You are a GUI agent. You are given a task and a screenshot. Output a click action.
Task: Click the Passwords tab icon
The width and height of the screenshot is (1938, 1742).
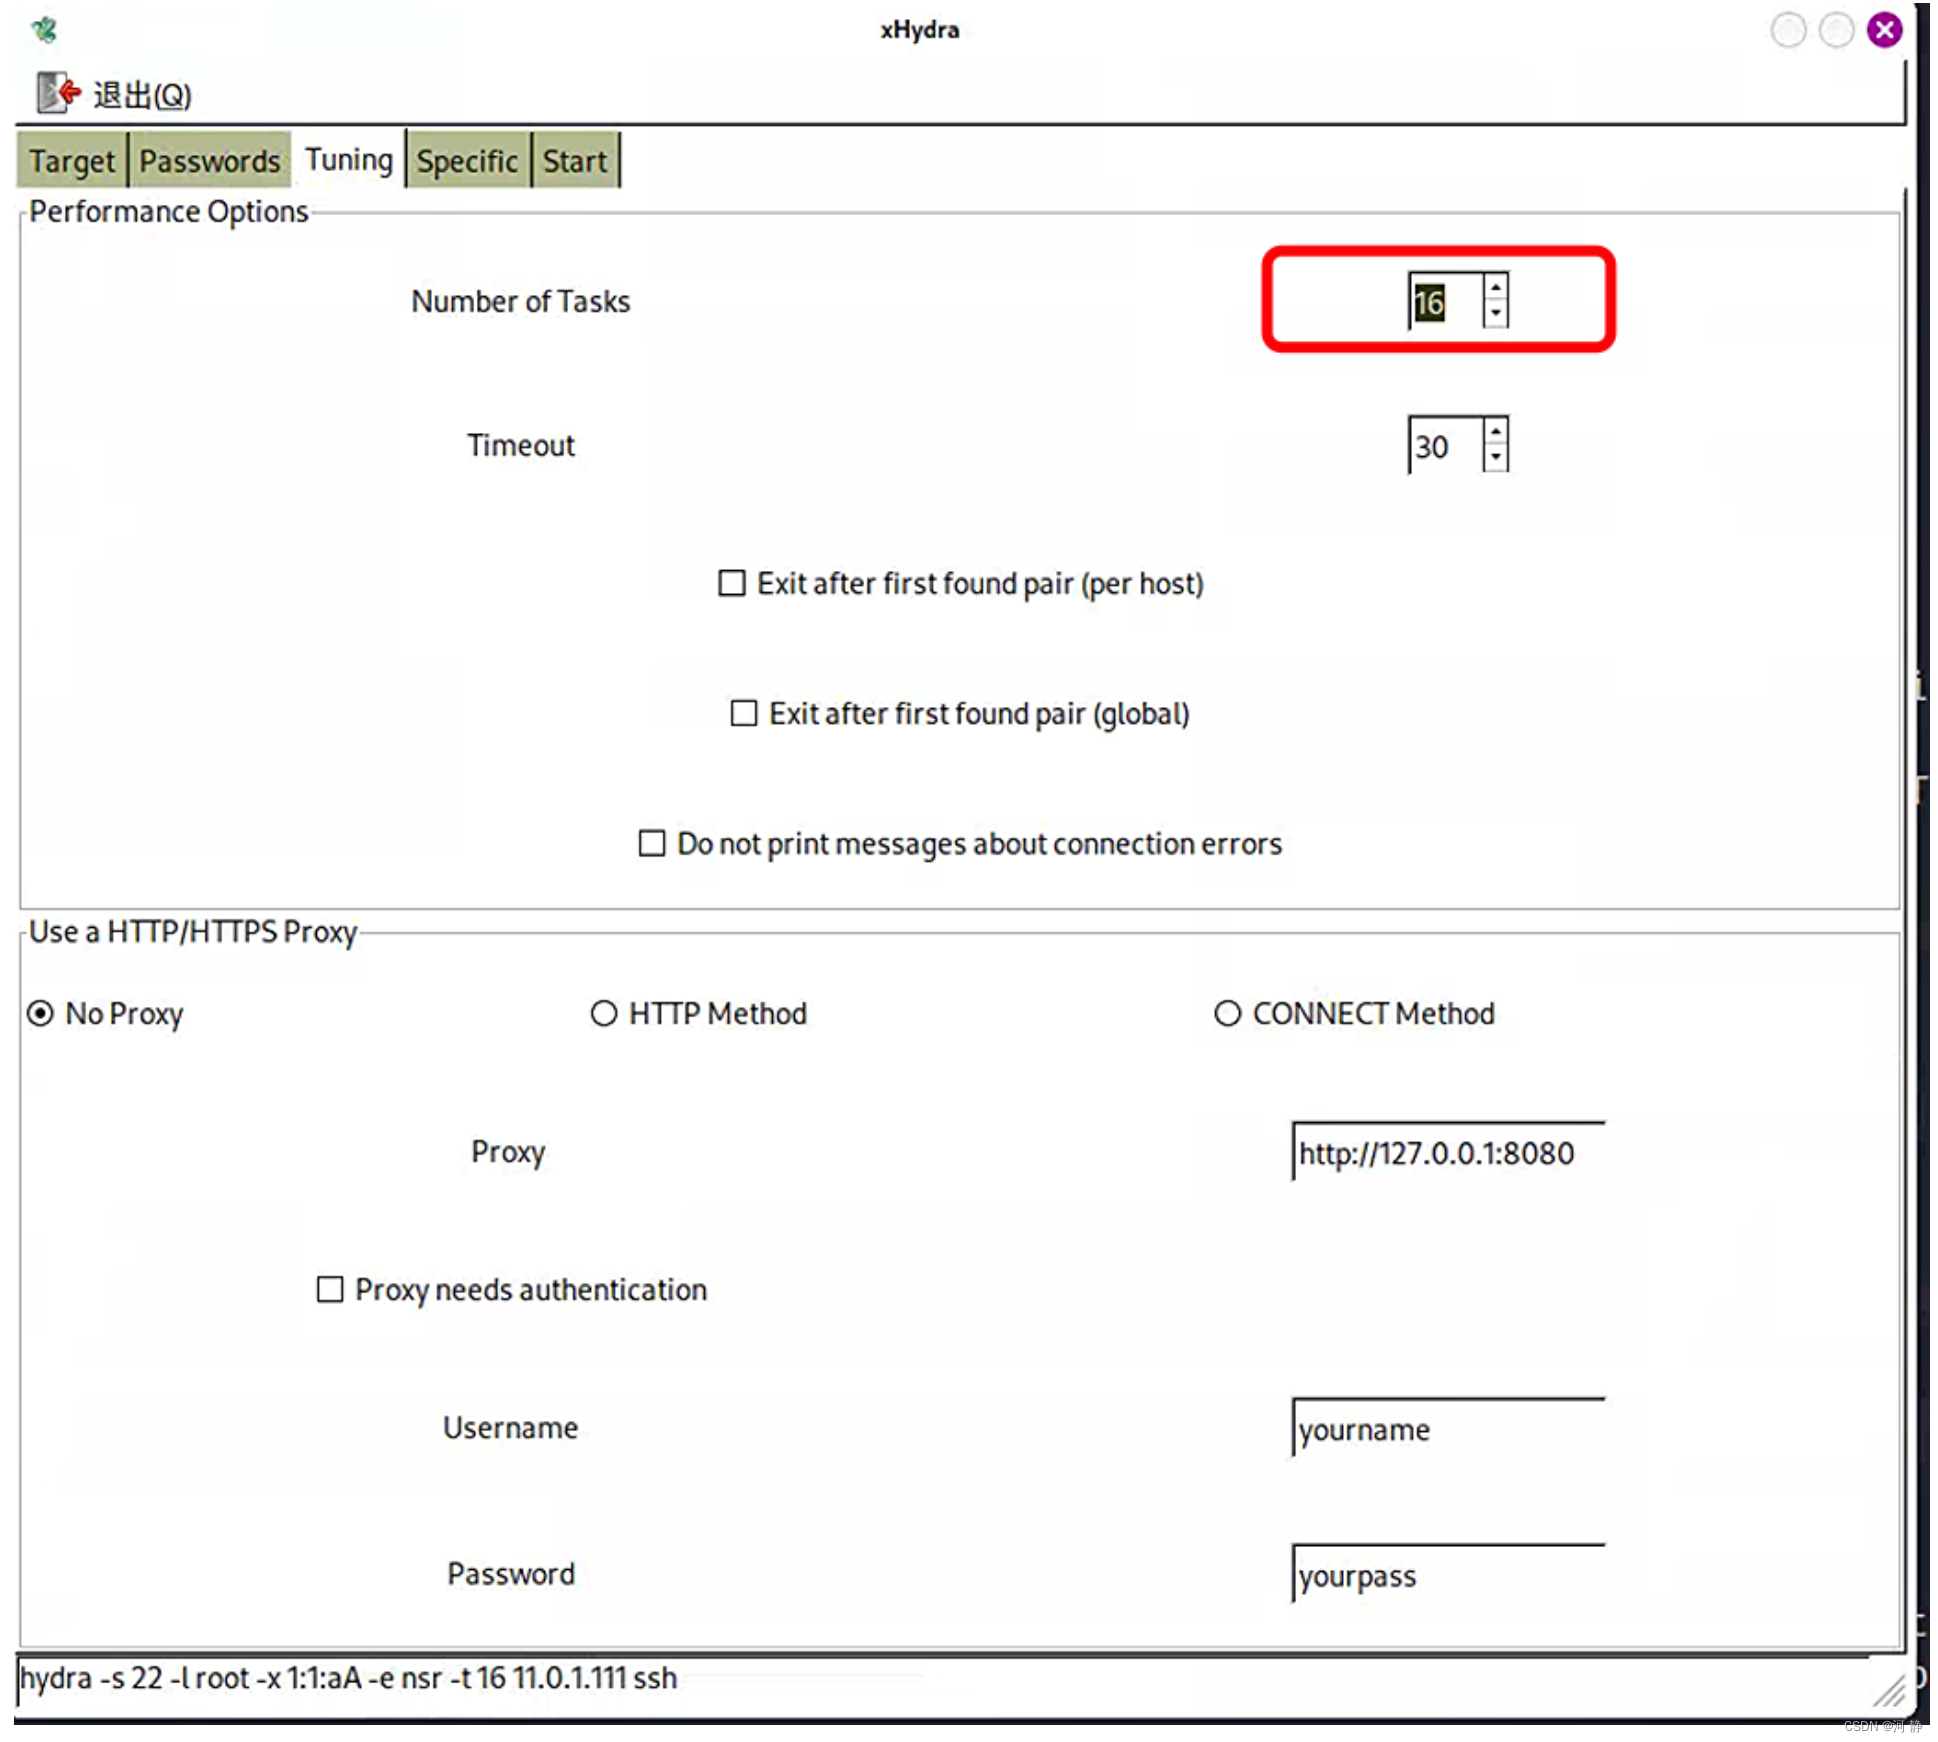point(207,160)
